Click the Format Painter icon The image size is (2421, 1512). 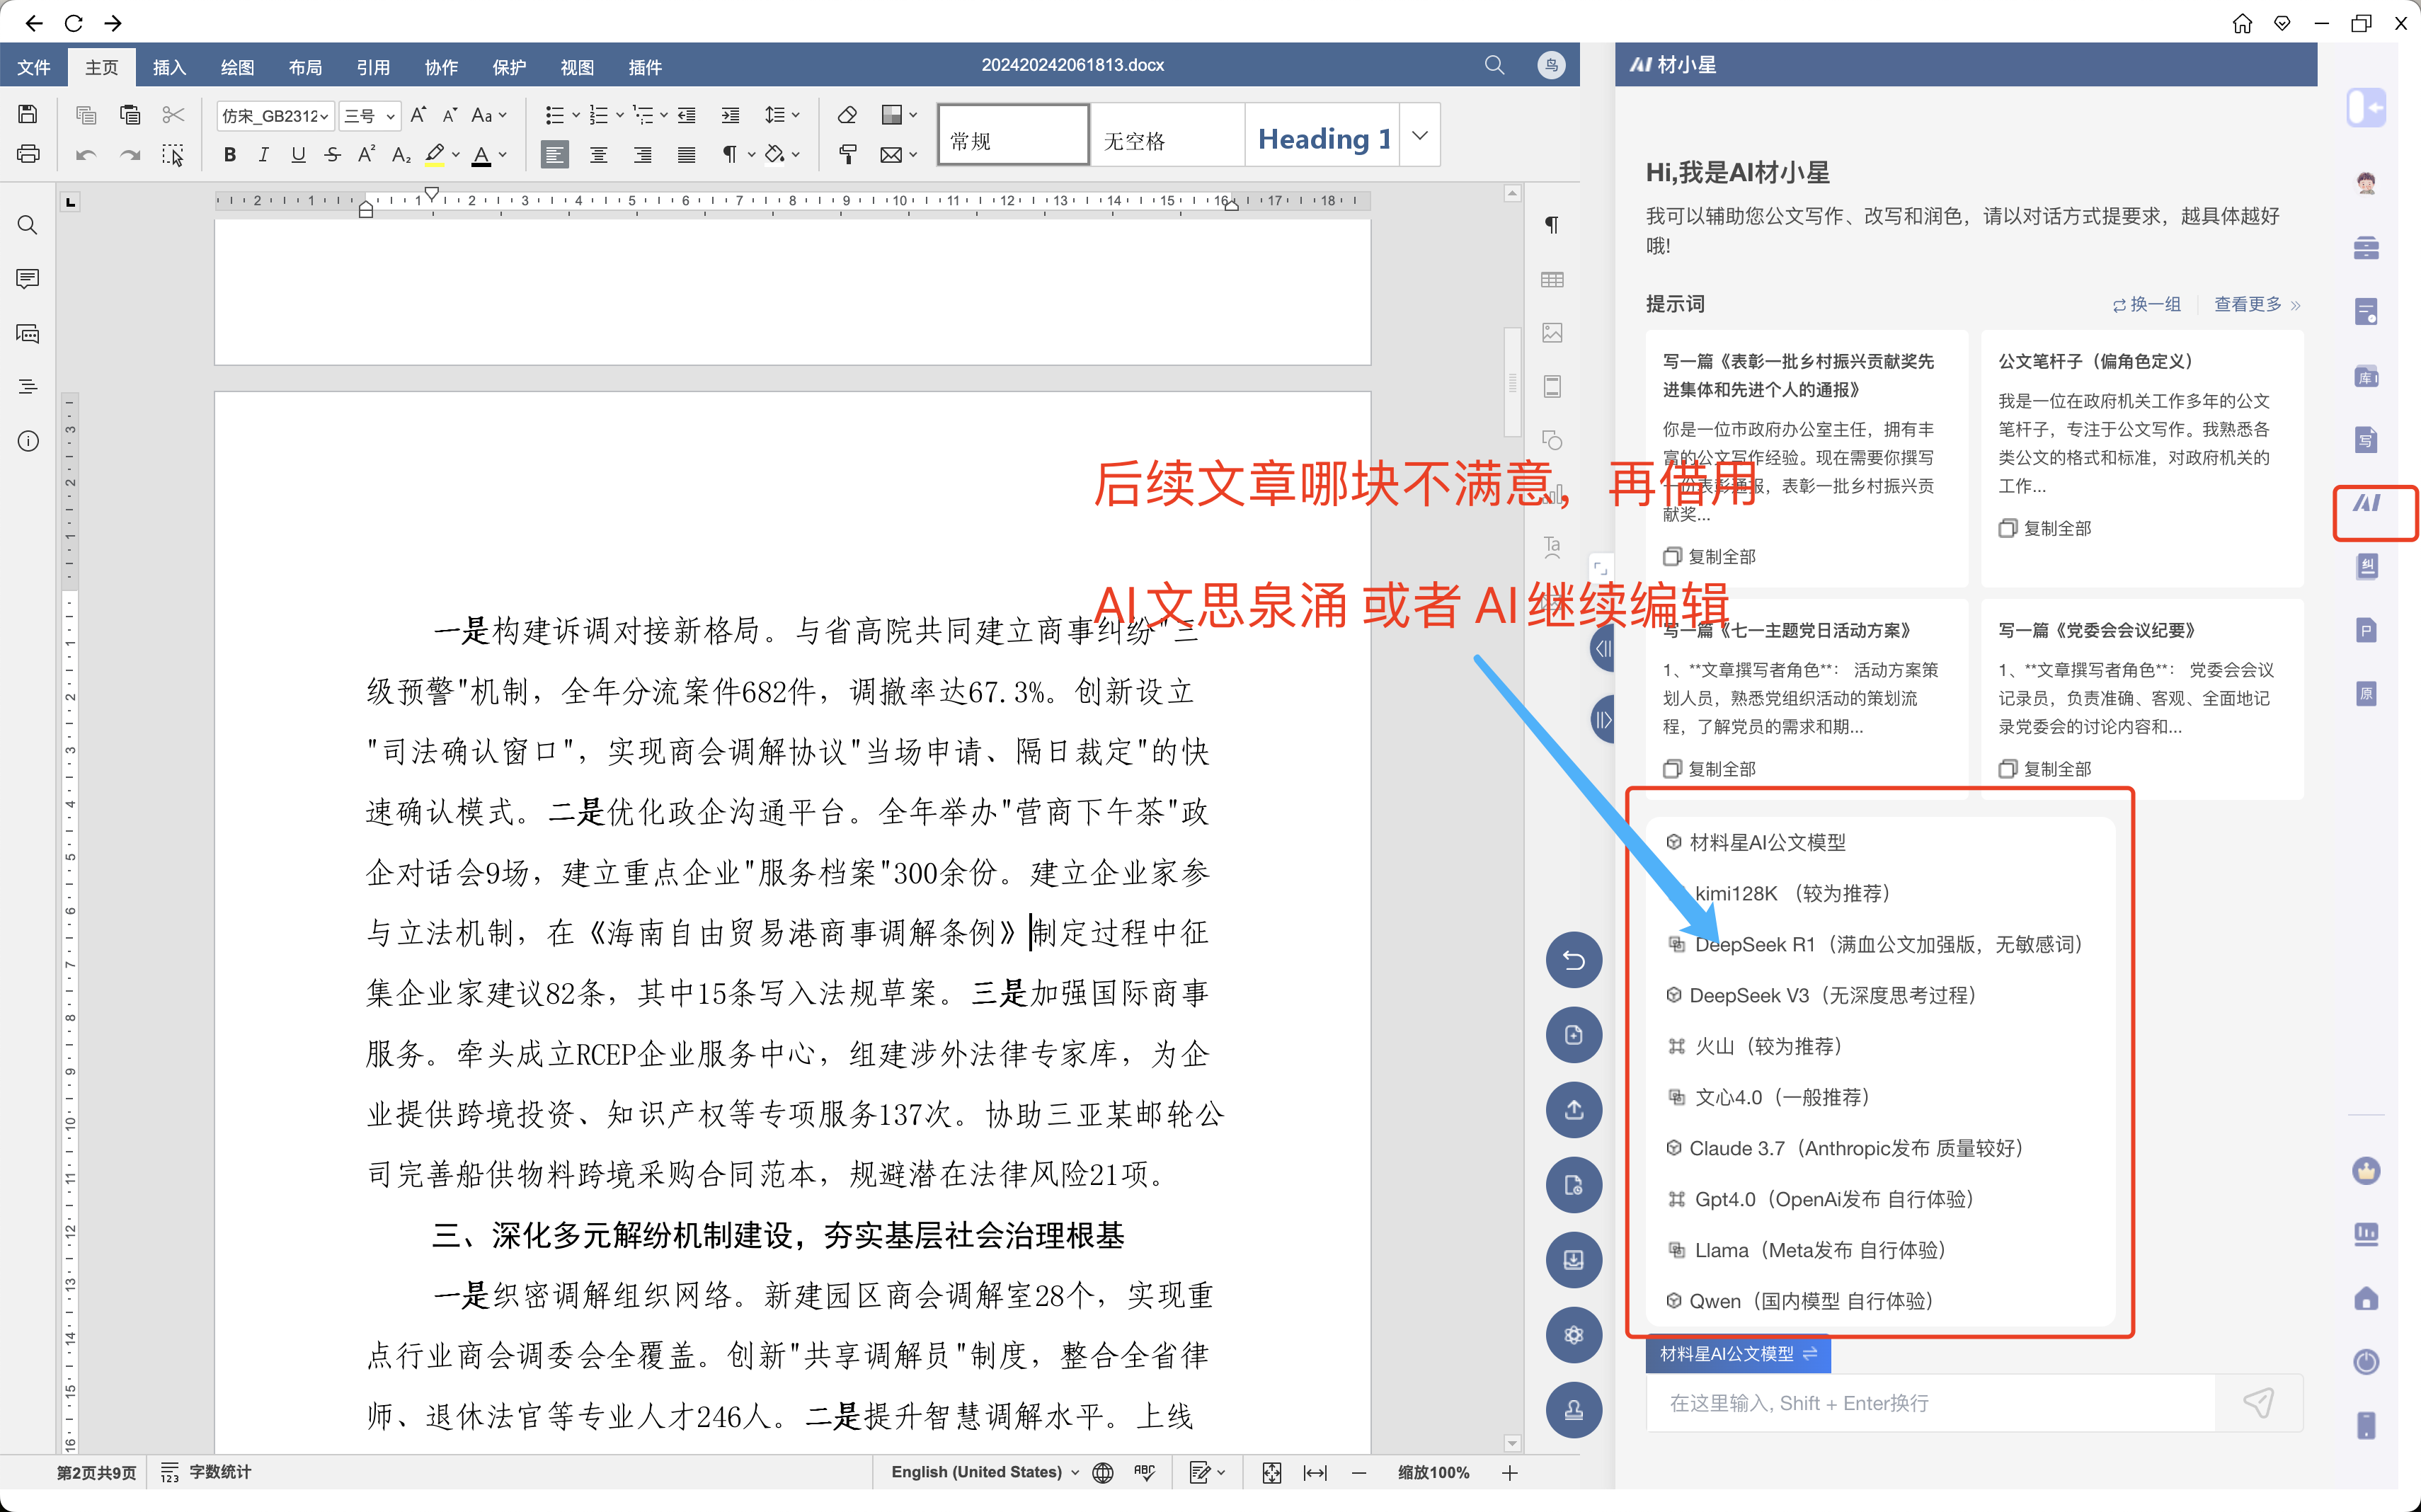pyautogui.click(x=847, y=154)
